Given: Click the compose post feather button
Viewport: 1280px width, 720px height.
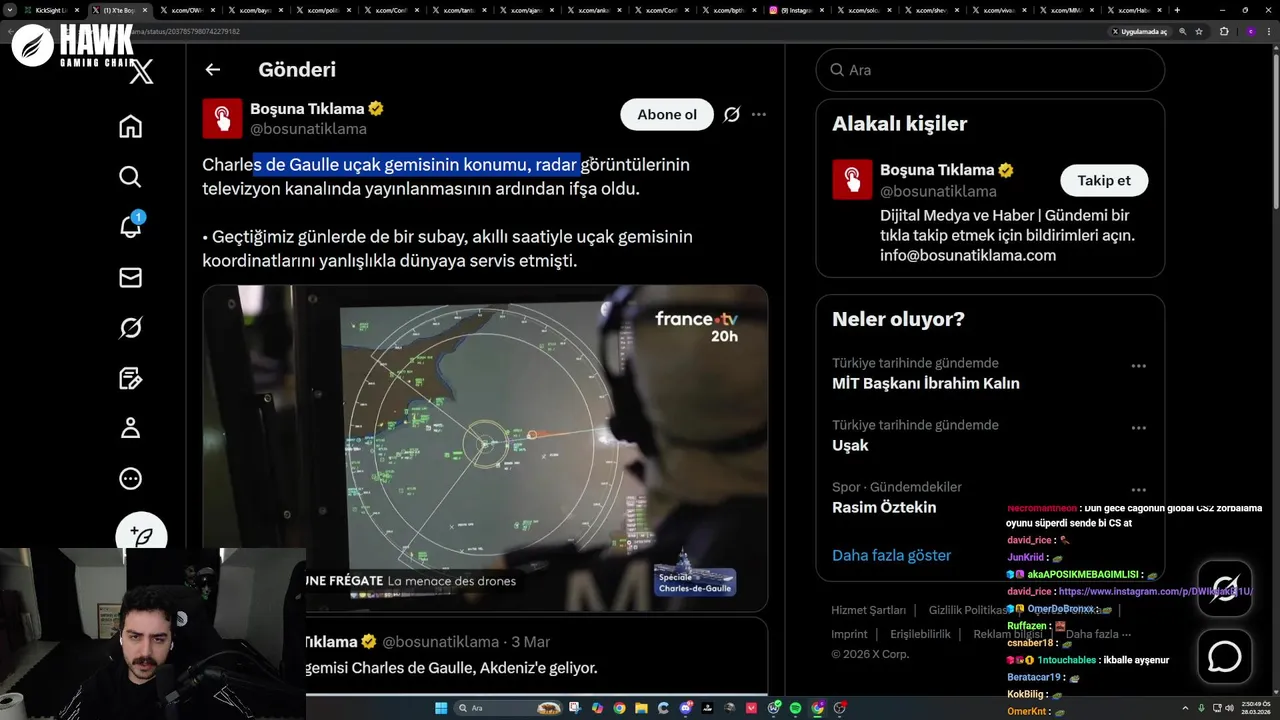Looking at the screenshot, I should [141, 535].
